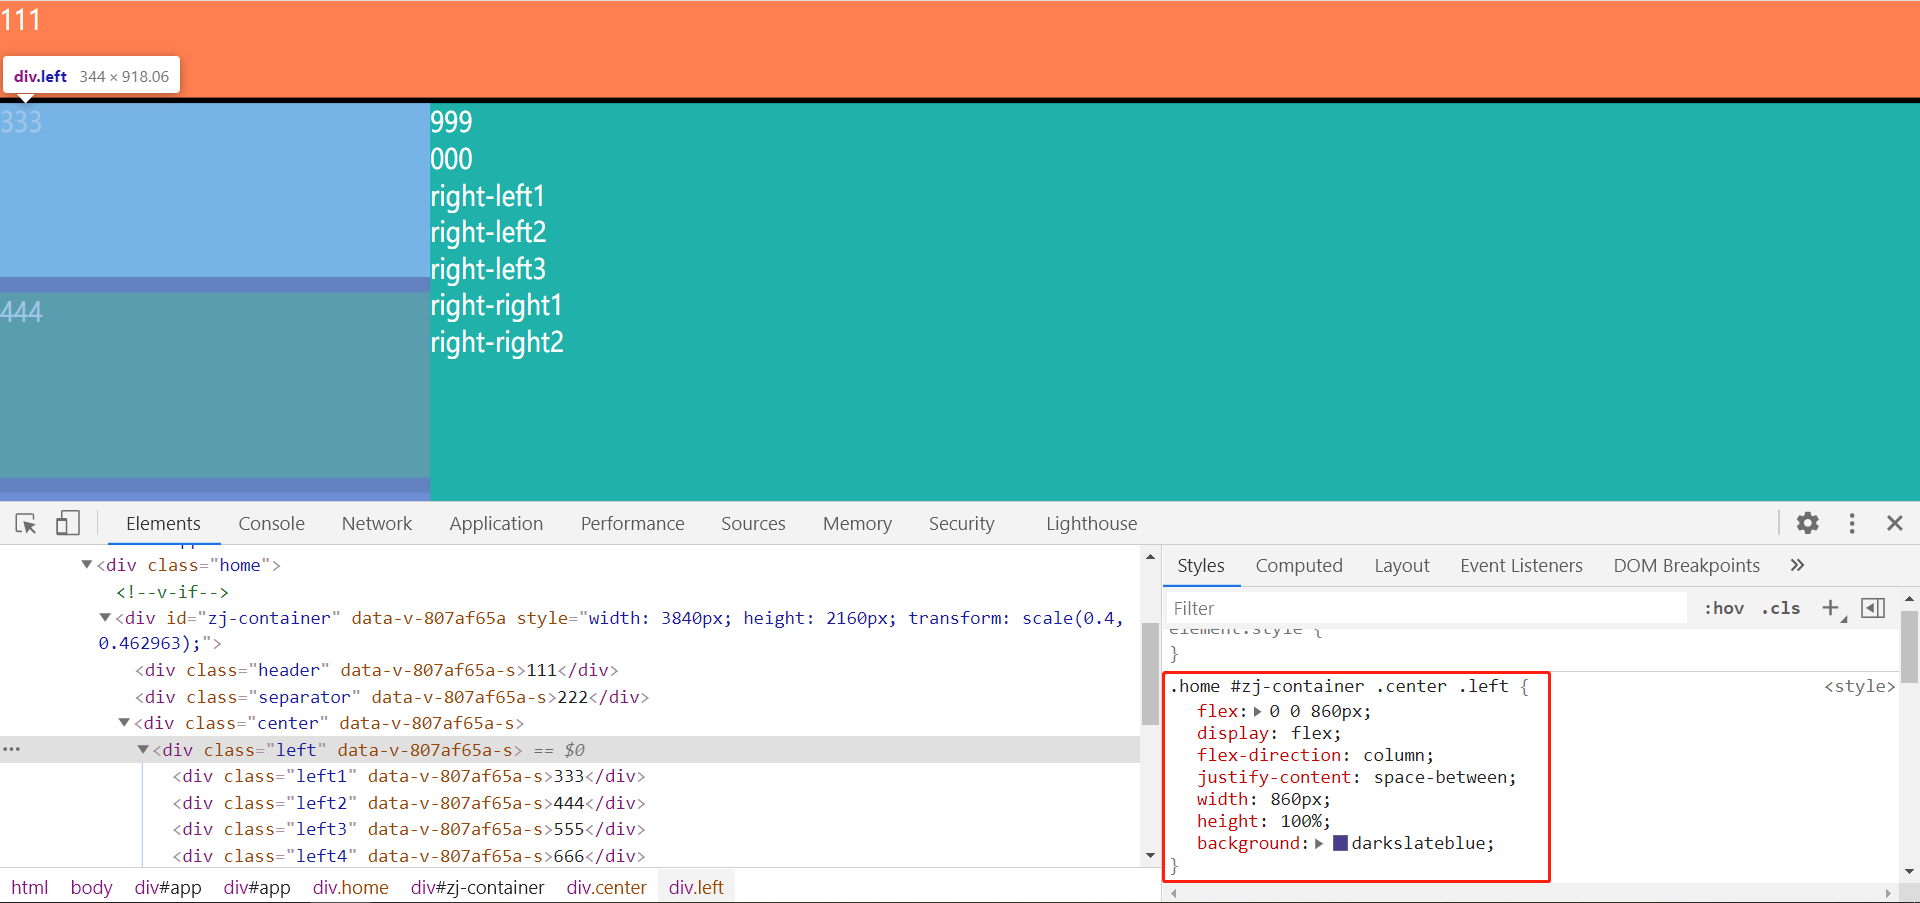Switch to the Computed sub-tab
This screenshot has width=1920, height=903.
click(x=1299, y=565)
